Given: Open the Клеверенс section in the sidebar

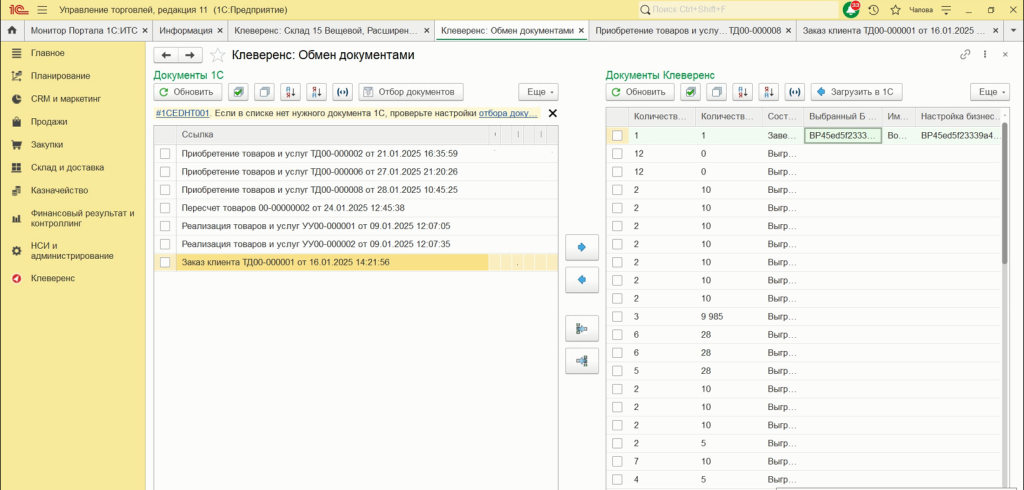Looking at the screenshot, I should point(72,278).
